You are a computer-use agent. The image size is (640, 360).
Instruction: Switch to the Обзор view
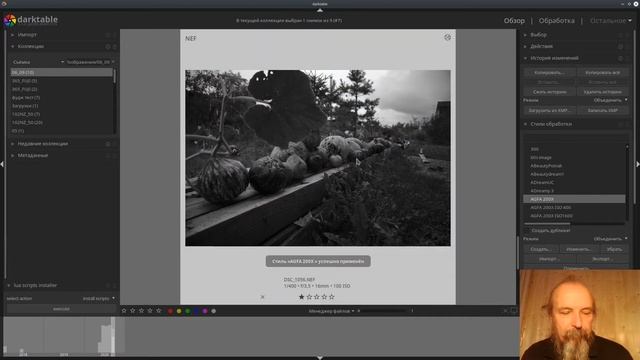click(x=514, y=20)
